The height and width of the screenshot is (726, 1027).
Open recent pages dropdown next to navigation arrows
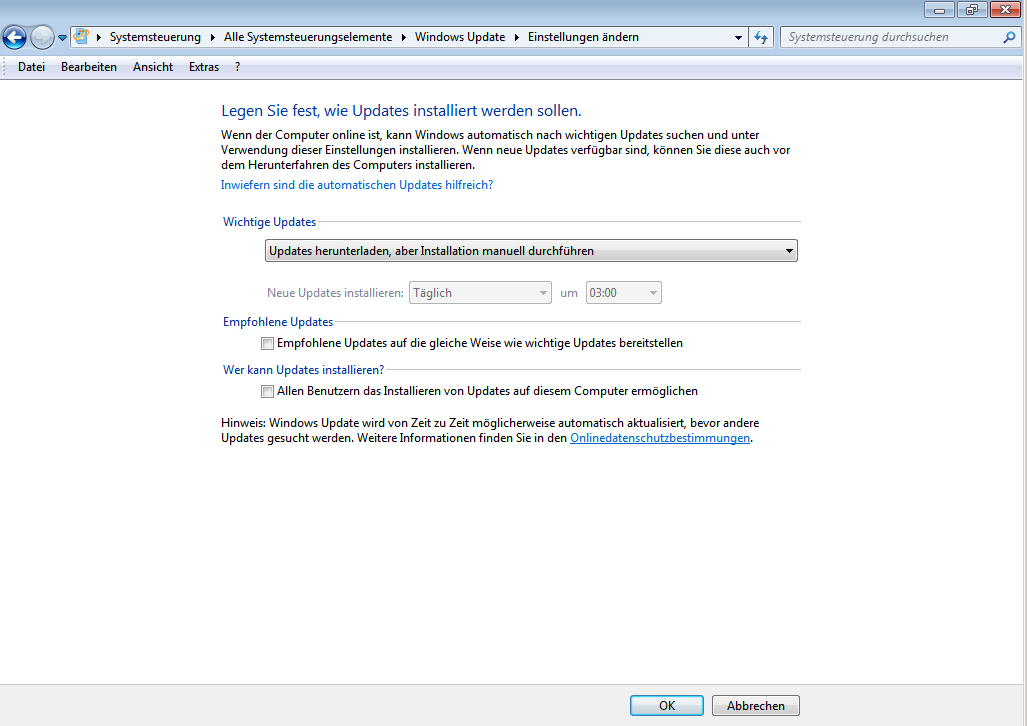pos(62,38)
